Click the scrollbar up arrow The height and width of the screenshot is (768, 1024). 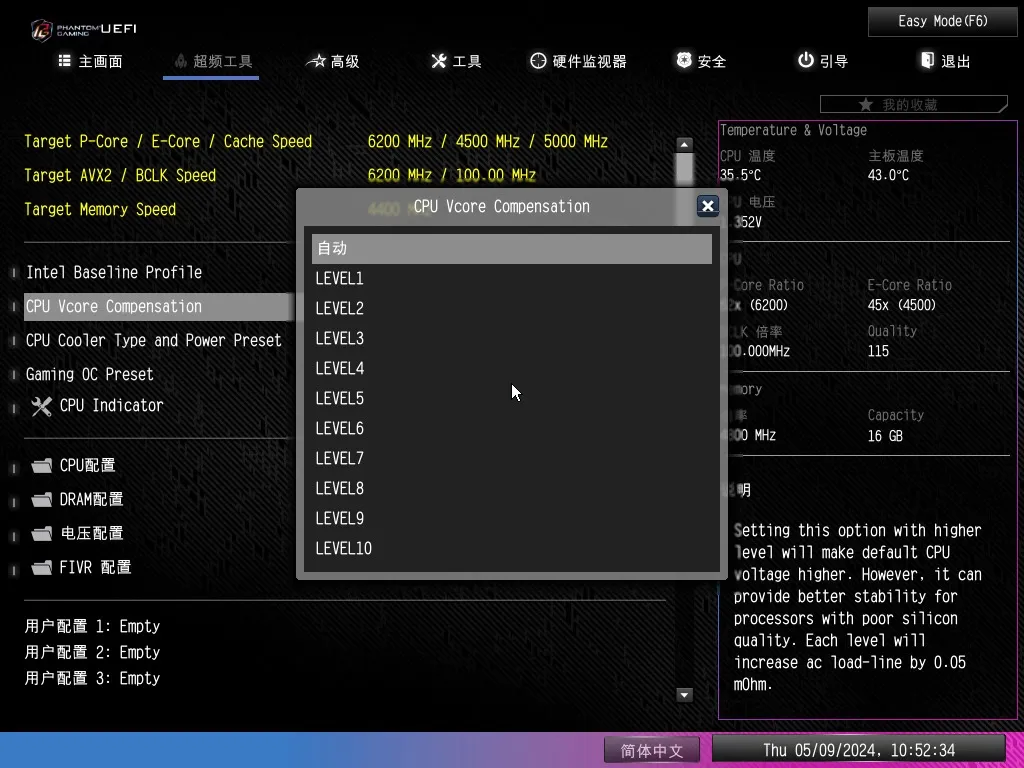click(x=684, y=144)
